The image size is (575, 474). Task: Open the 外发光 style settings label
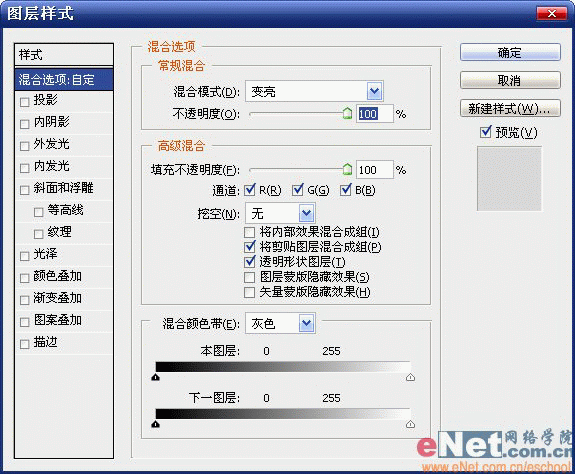51,144
